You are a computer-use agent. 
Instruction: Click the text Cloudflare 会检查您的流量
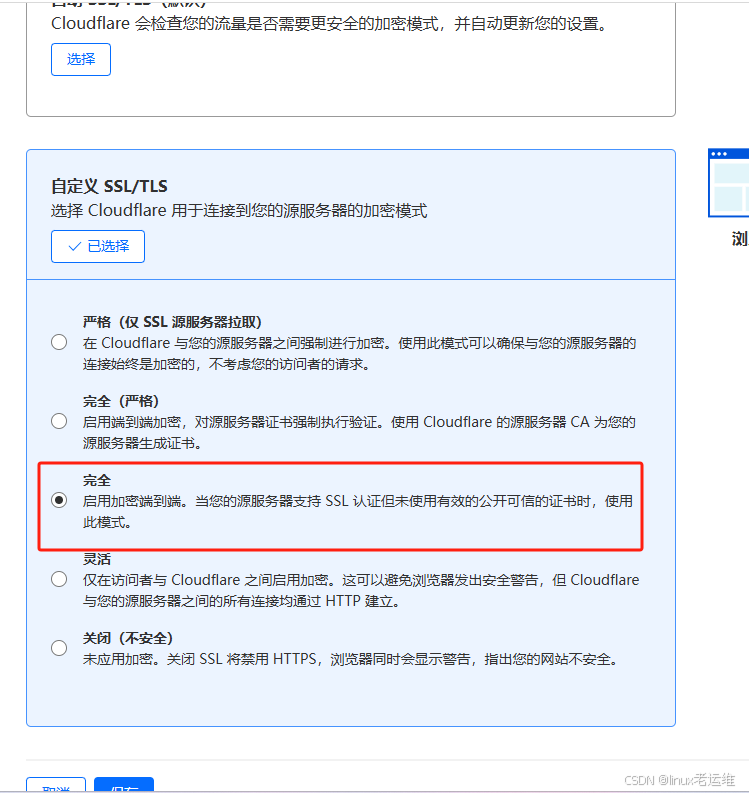coord(329,23)
